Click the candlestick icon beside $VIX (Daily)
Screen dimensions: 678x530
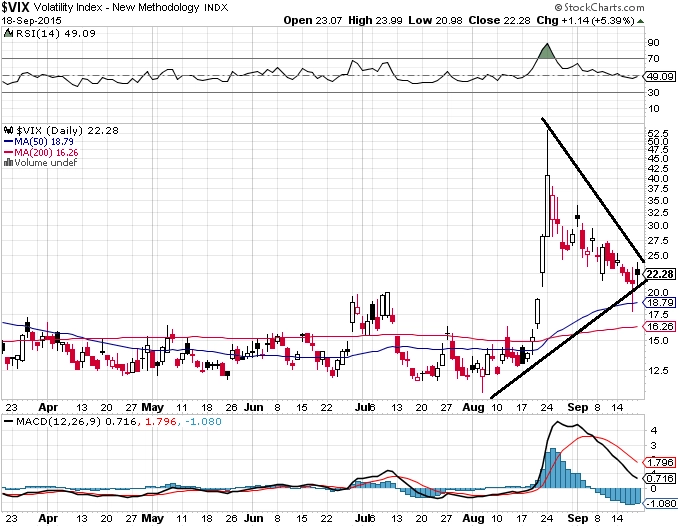point(9,130)
